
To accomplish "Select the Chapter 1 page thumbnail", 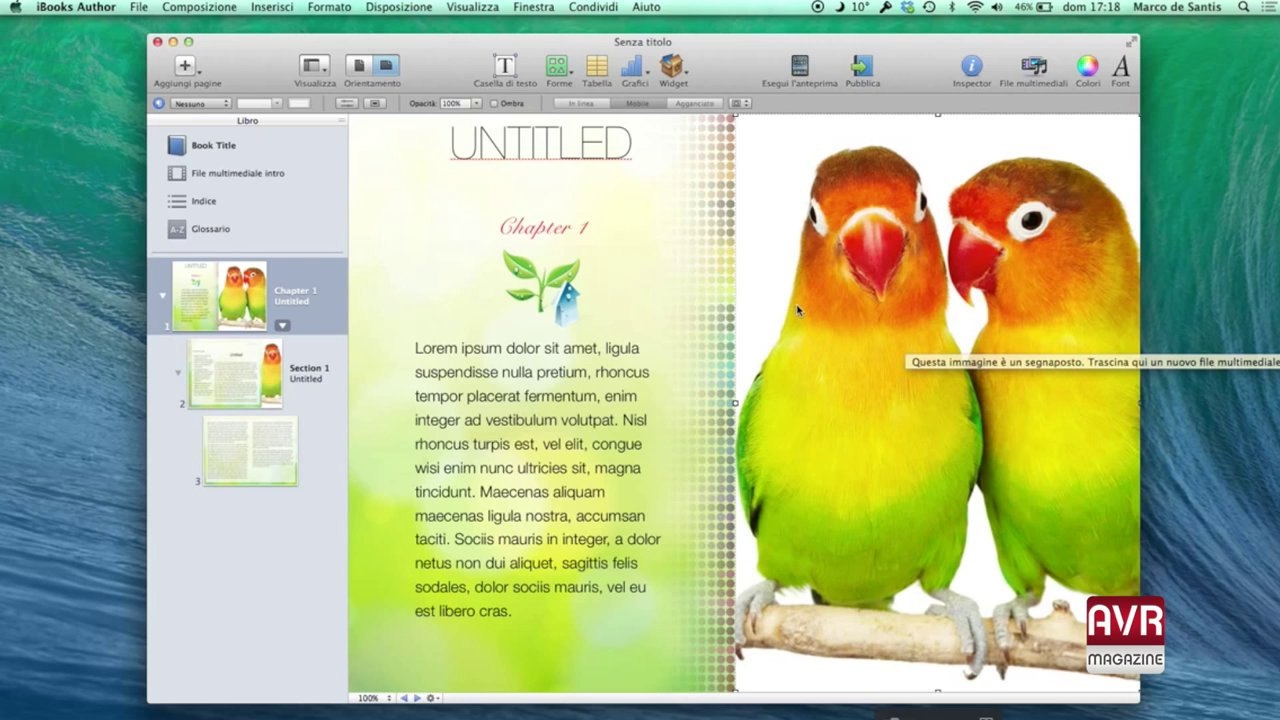I will [x=220, y=296].
